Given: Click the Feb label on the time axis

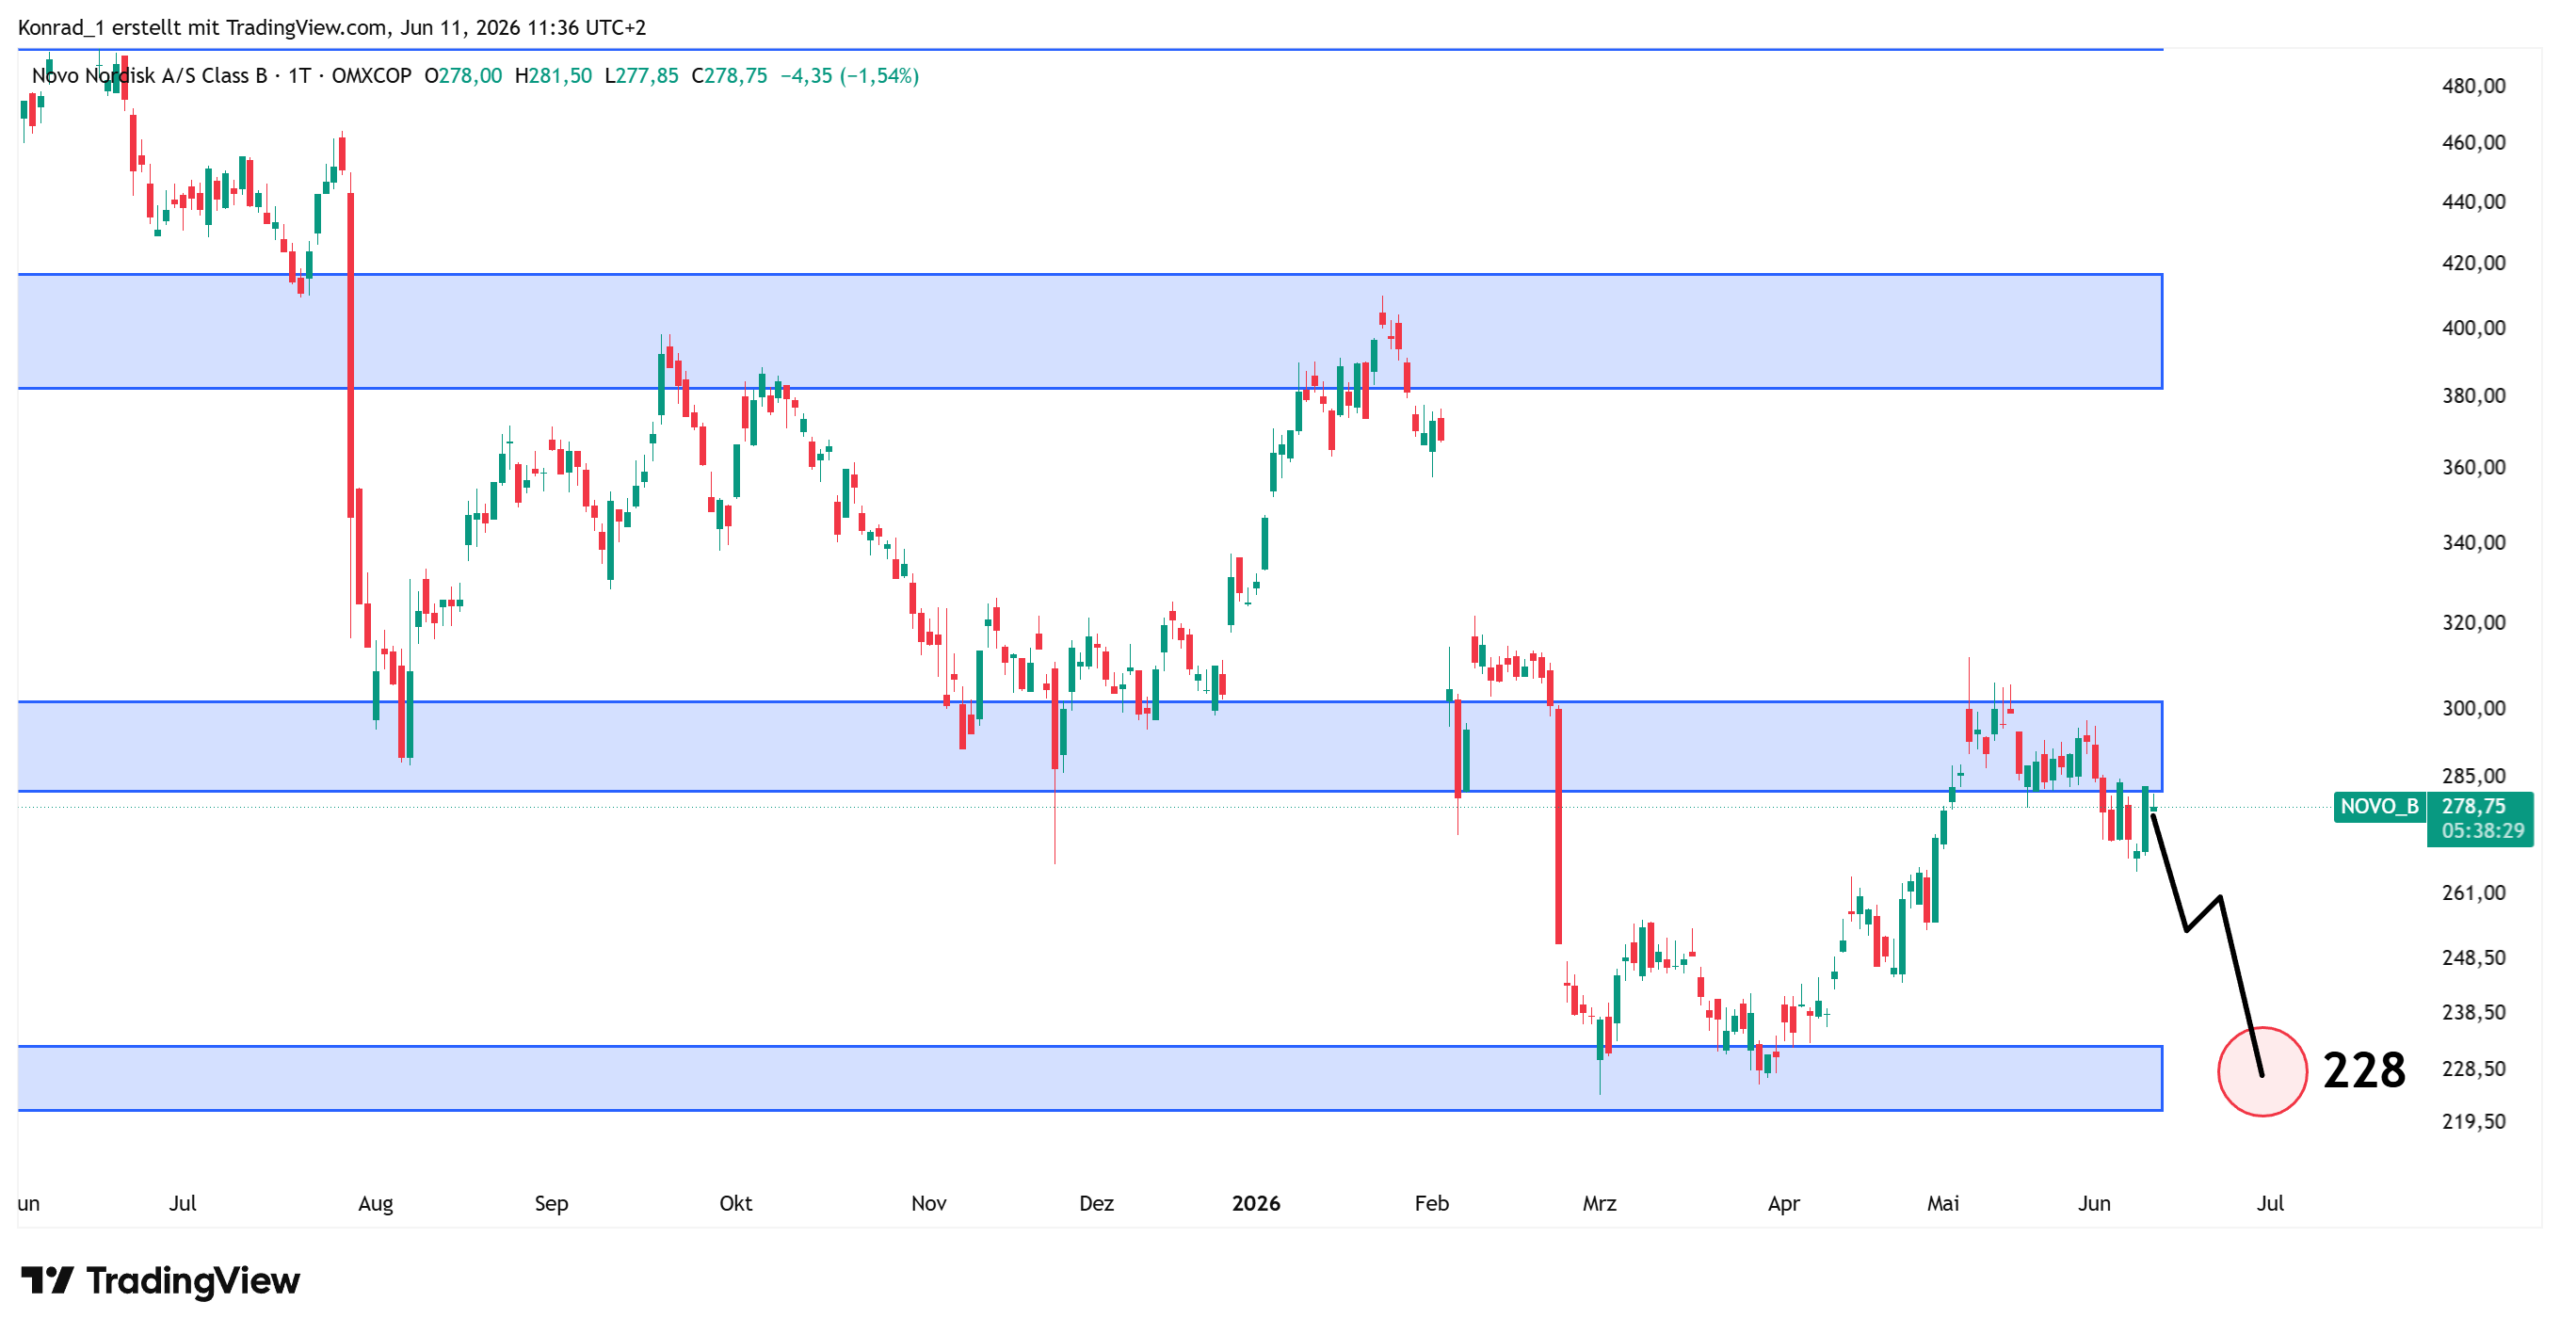Looking at the screenshot, I should (1432, 1203).
